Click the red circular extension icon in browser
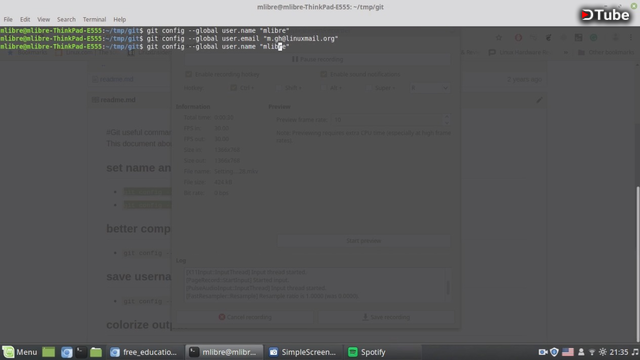The width and height of the screenshot is (640, 360). tap(518, 38)
